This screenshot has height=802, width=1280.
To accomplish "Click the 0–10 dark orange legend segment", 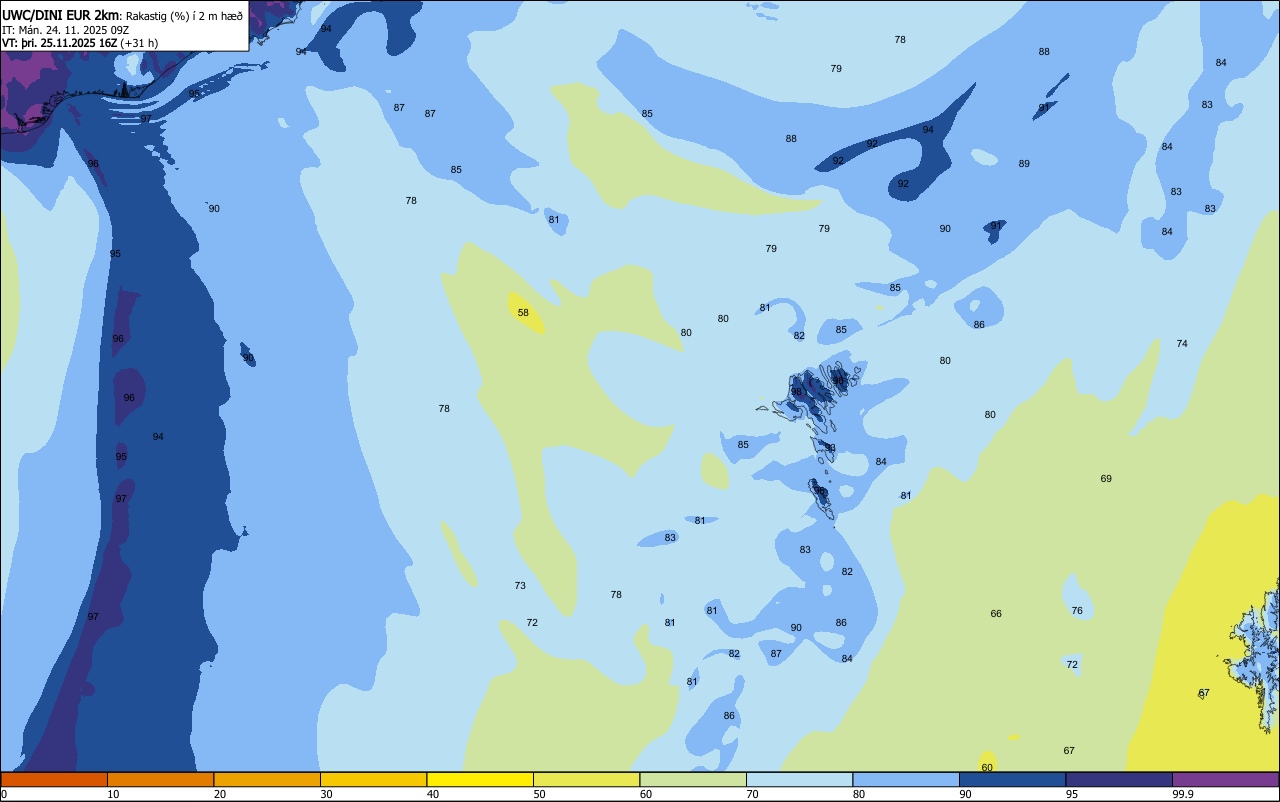I will click(x=54, y=779).
